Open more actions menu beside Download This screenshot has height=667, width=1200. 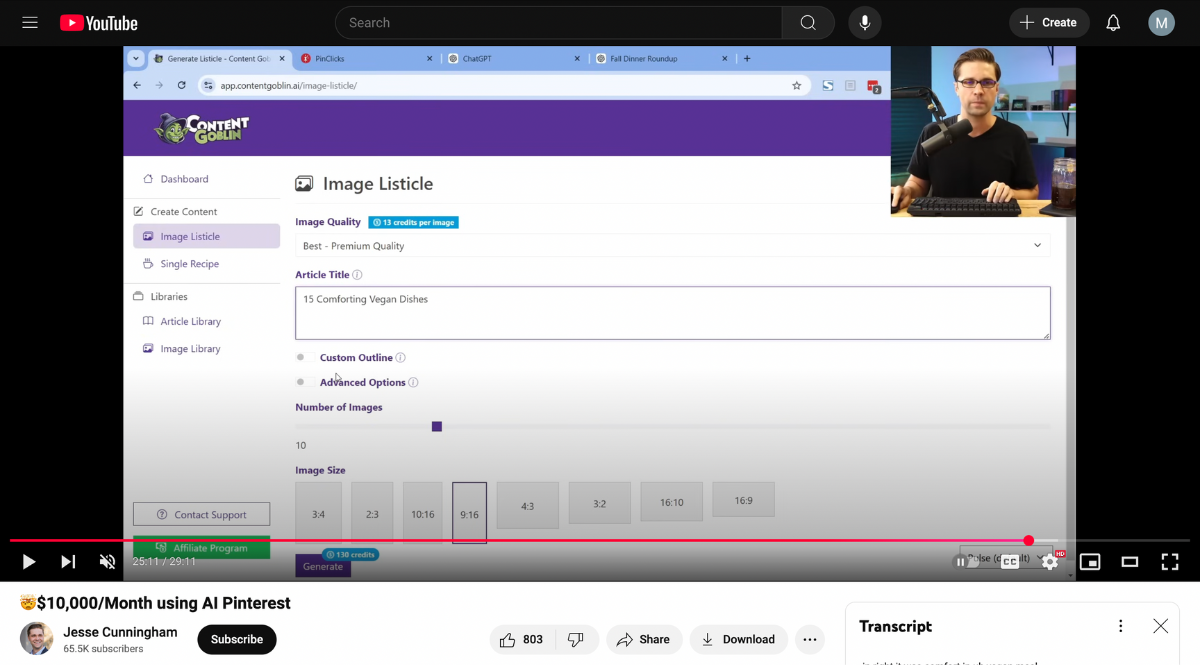[x=810, y=640]
